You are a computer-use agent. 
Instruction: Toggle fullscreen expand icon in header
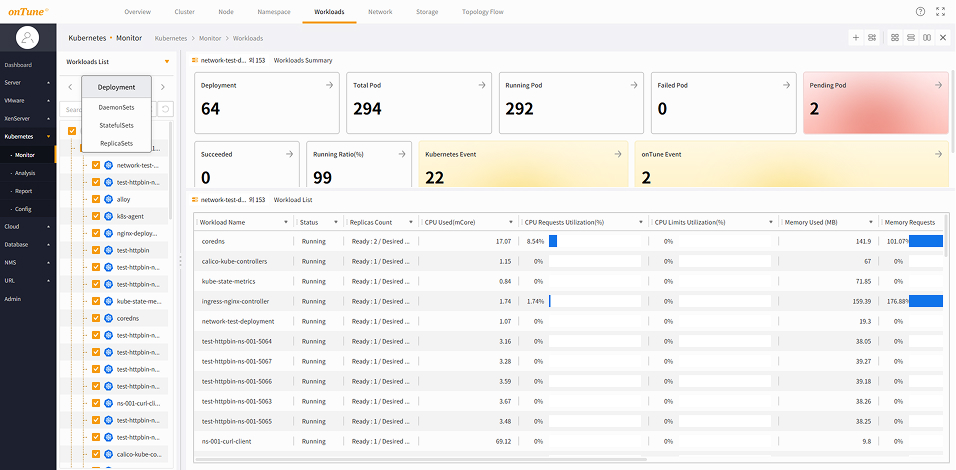[x=941, y=12]
